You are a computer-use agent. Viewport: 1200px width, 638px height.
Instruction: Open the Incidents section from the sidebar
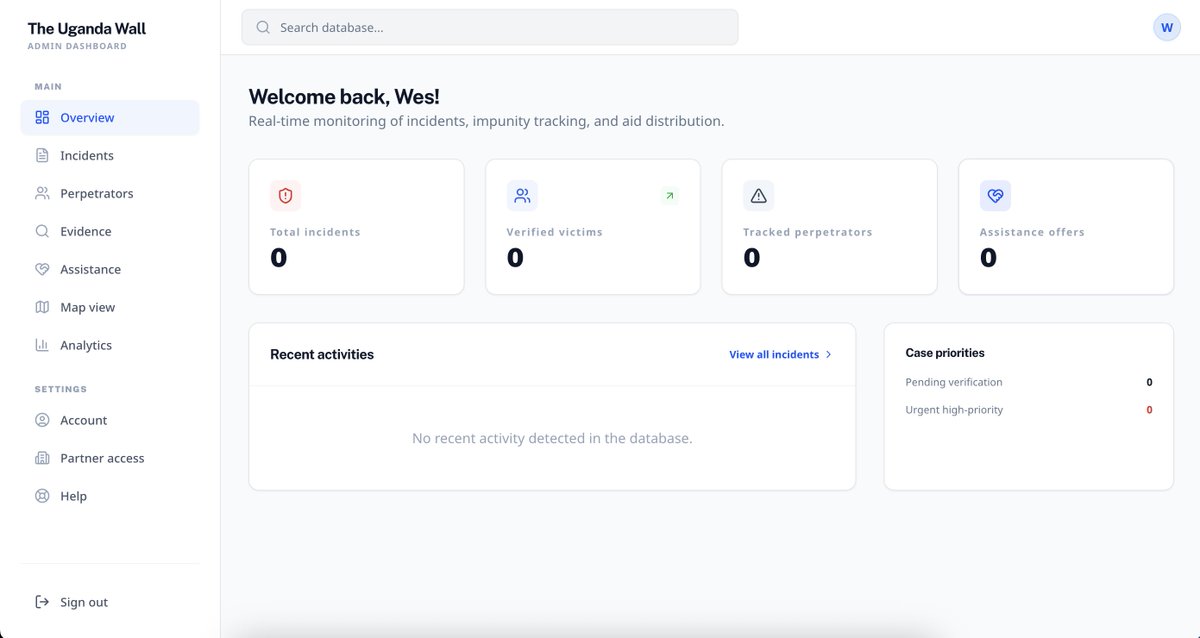(x=86, y=155)
